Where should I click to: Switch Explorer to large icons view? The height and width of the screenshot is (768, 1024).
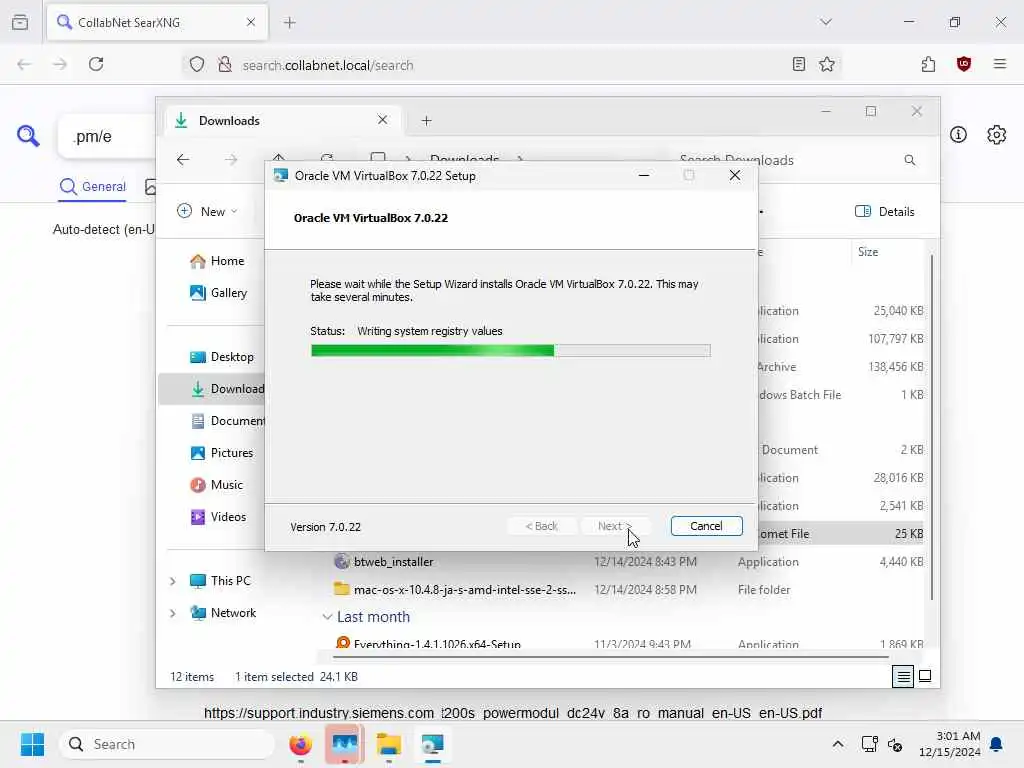click(925, 677)
